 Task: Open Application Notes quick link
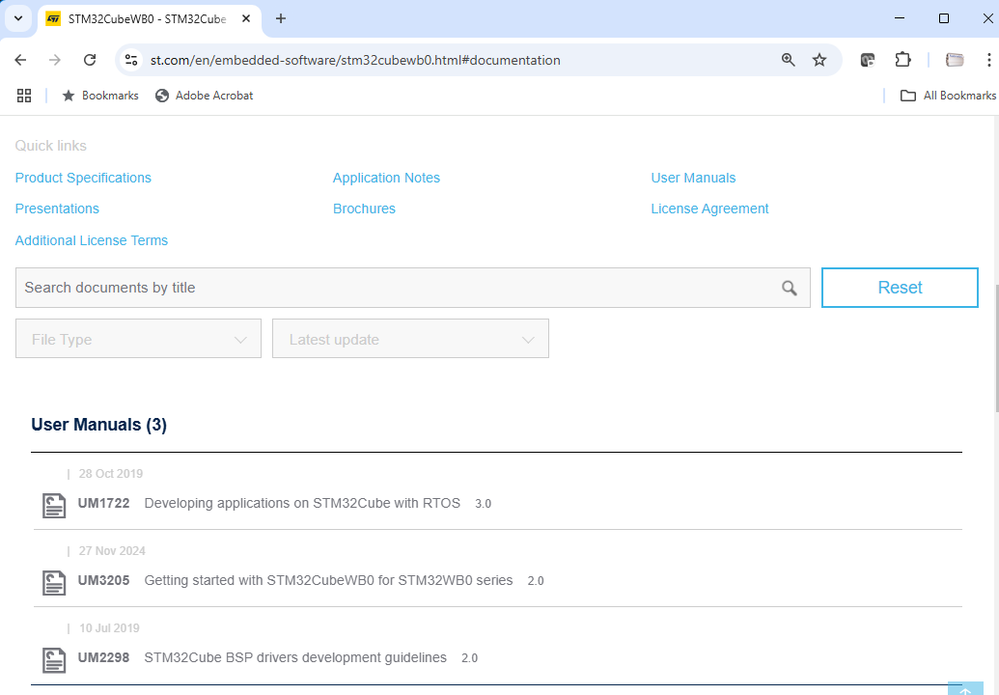click(x=386, y=178)
